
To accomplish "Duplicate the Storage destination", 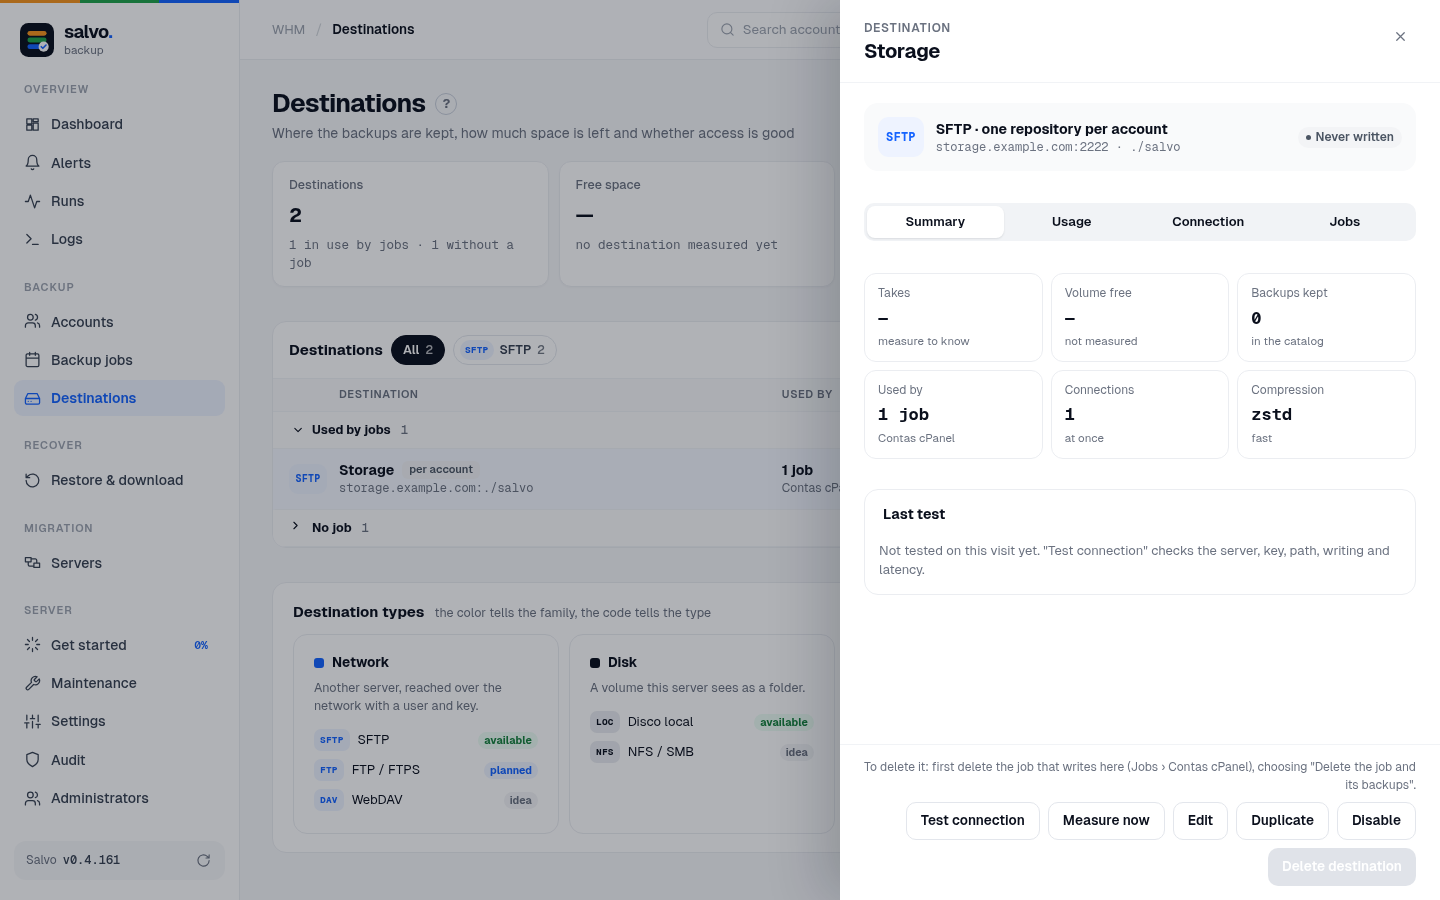I will pos(1282,821).
